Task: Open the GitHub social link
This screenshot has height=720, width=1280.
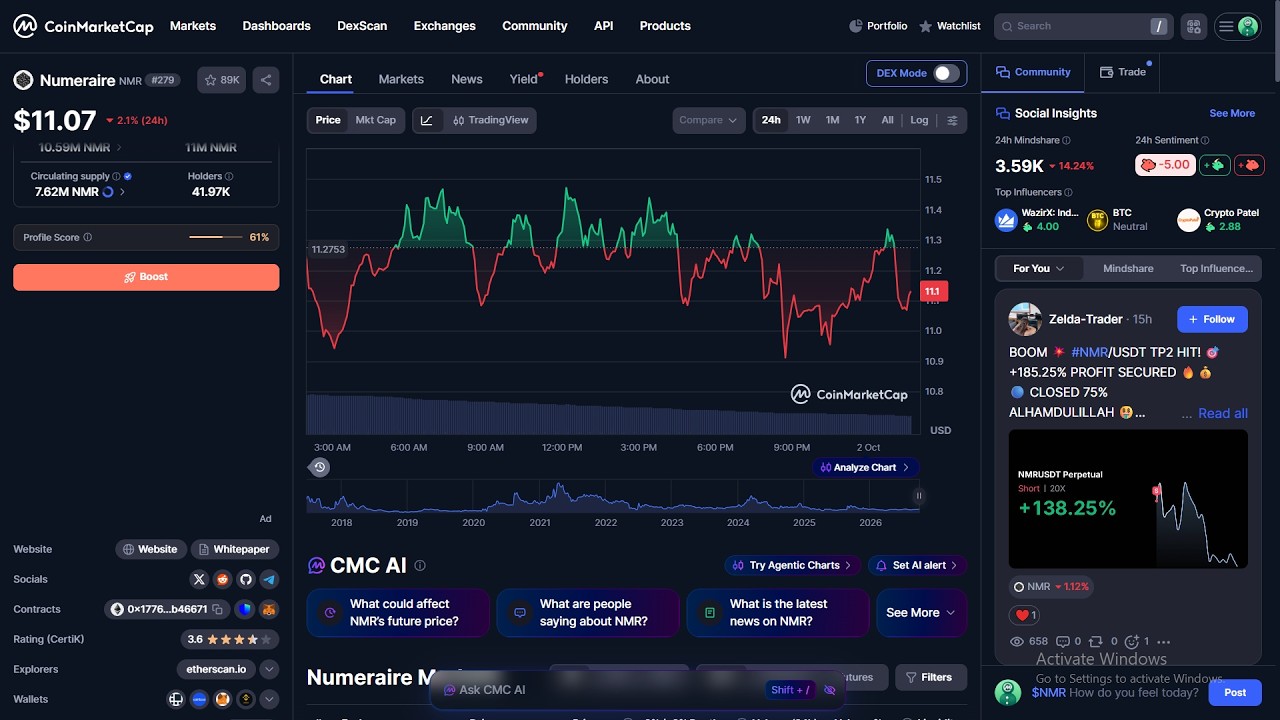Action: click(x=246, y=579)
